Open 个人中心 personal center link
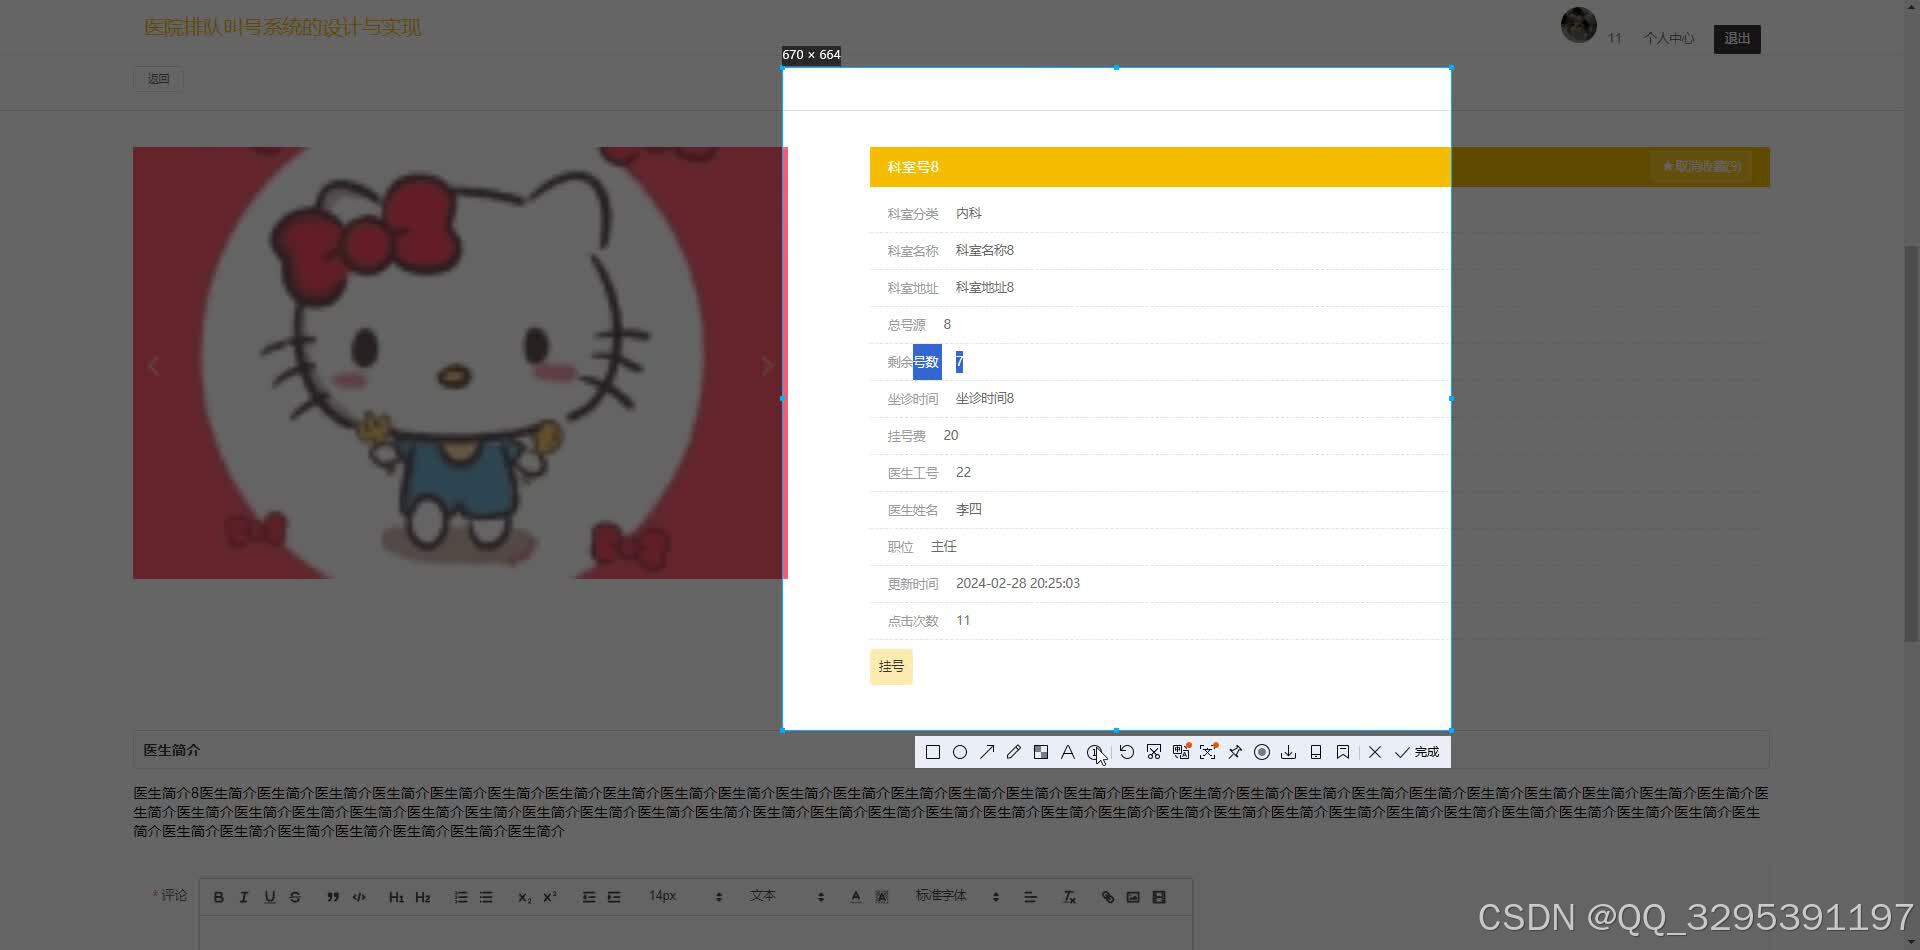The image size is (1920, 950). [x=1668, y=38]
